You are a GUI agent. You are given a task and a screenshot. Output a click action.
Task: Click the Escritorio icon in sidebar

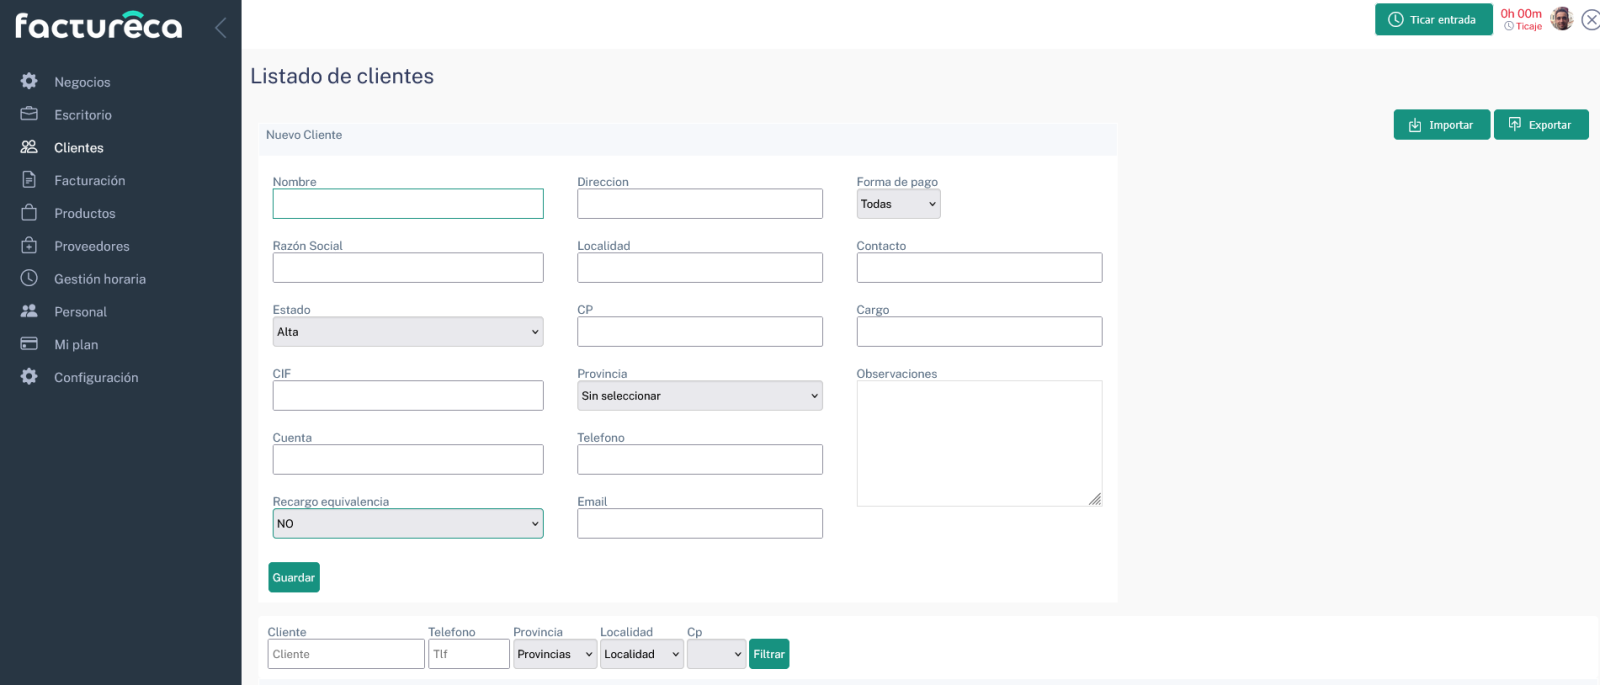point(29,114)
